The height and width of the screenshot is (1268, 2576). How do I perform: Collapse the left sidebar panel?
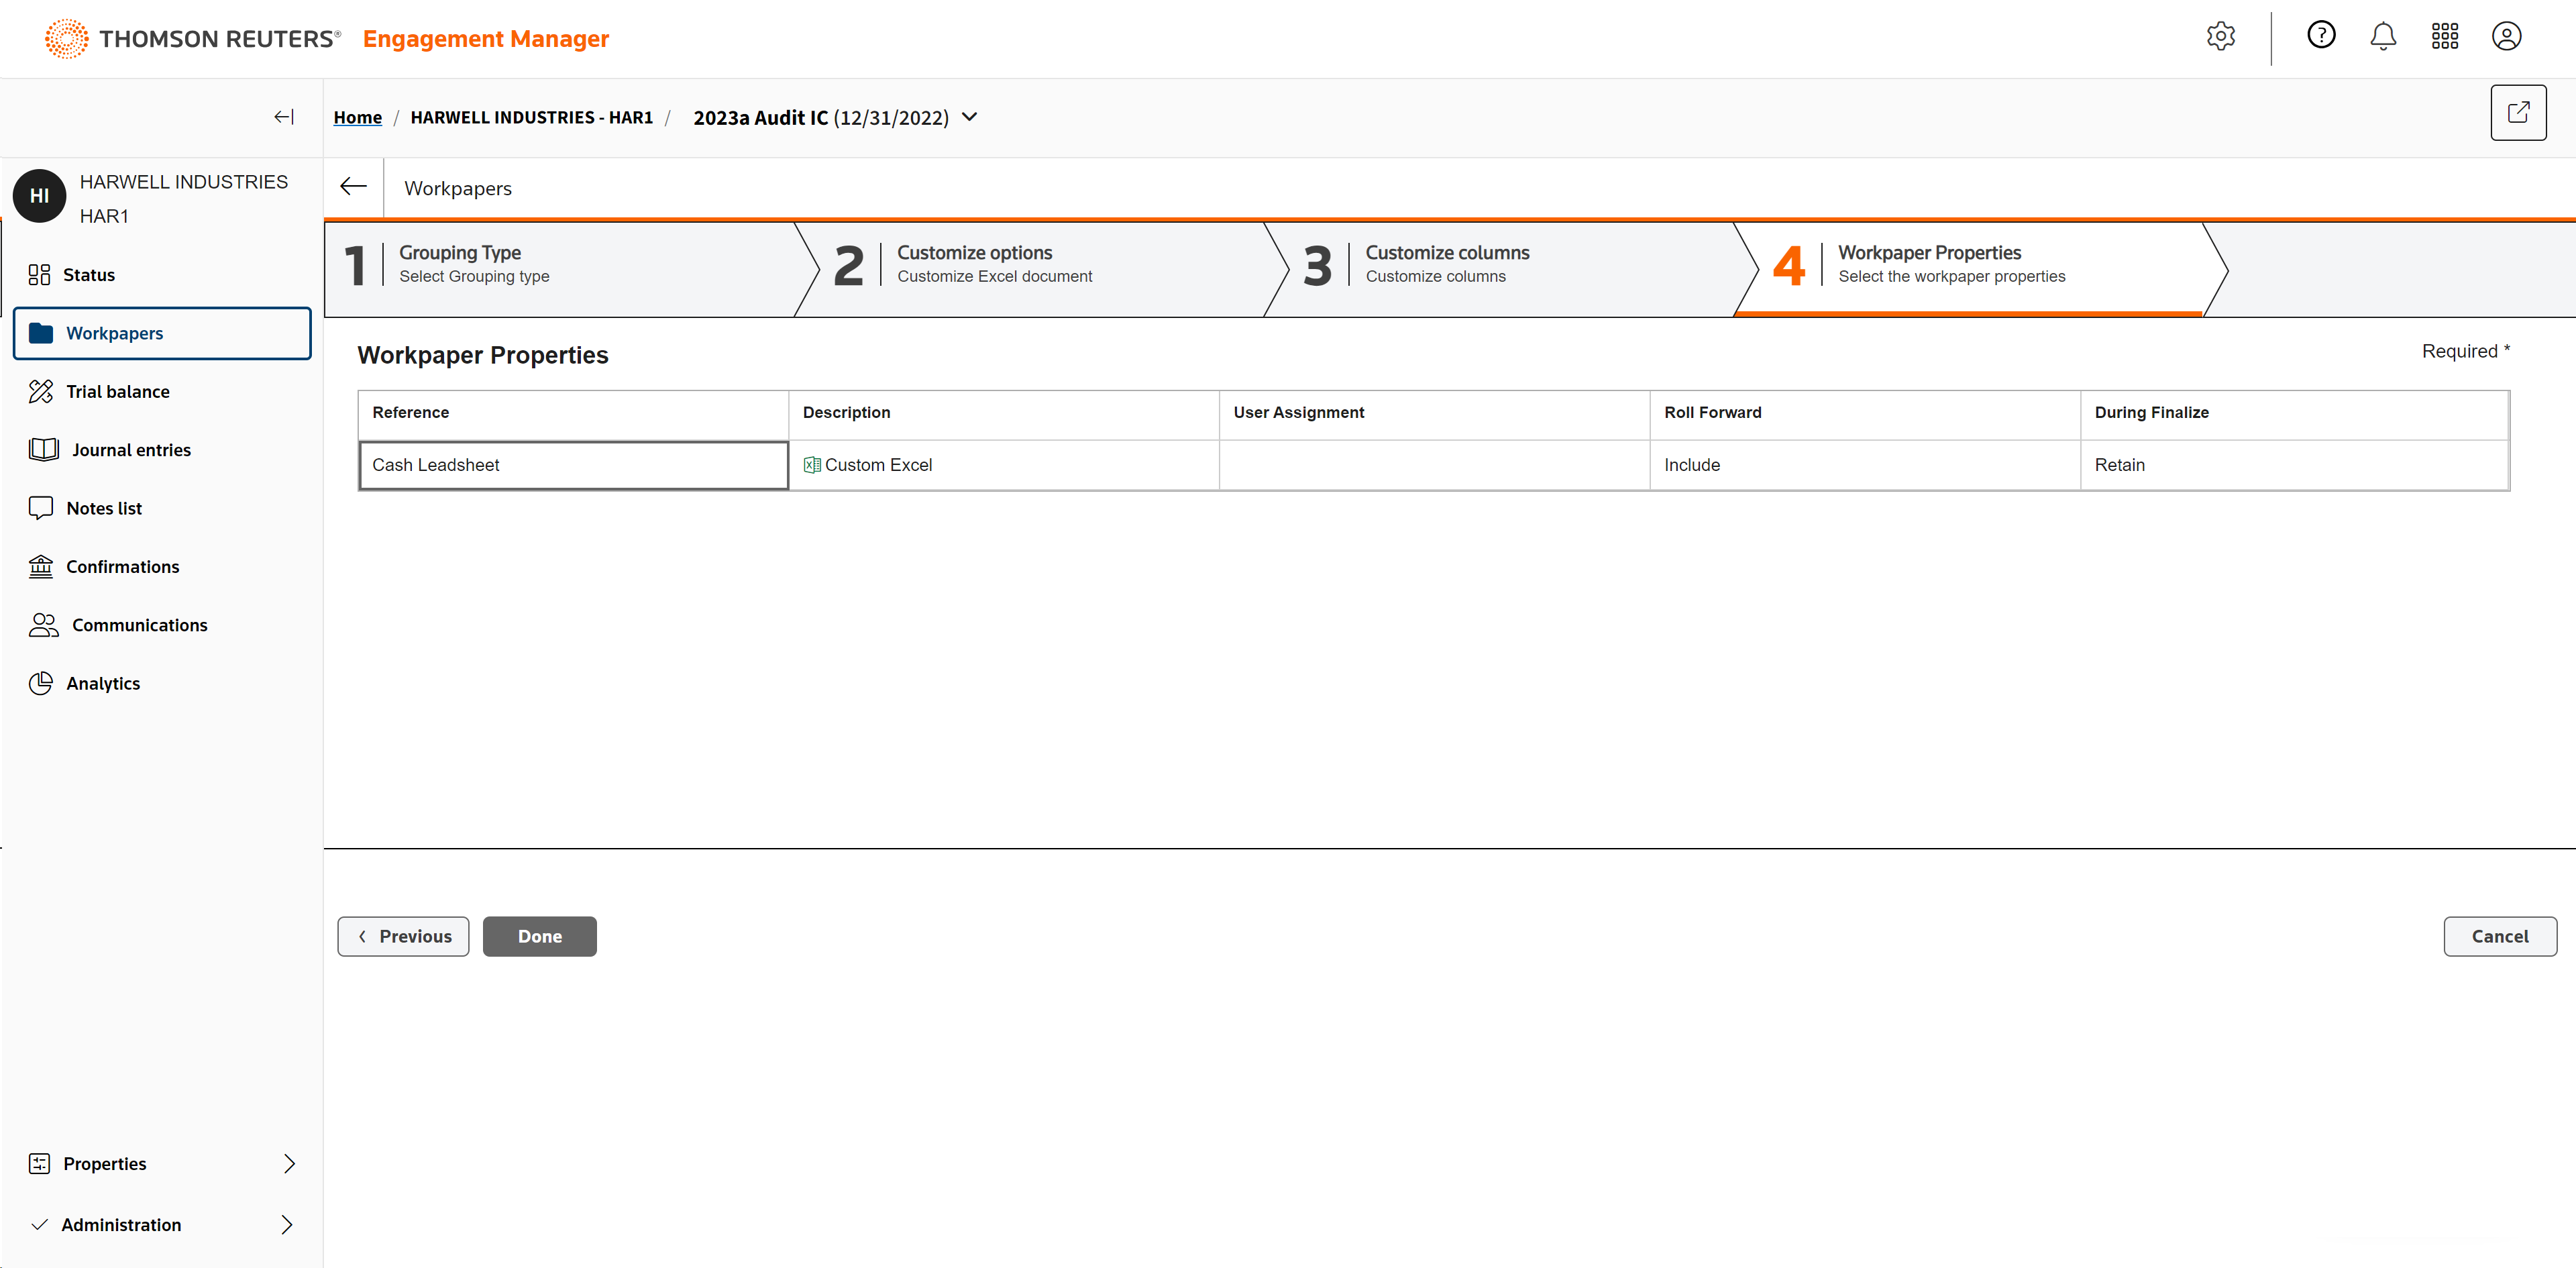[x=284, y=117]
